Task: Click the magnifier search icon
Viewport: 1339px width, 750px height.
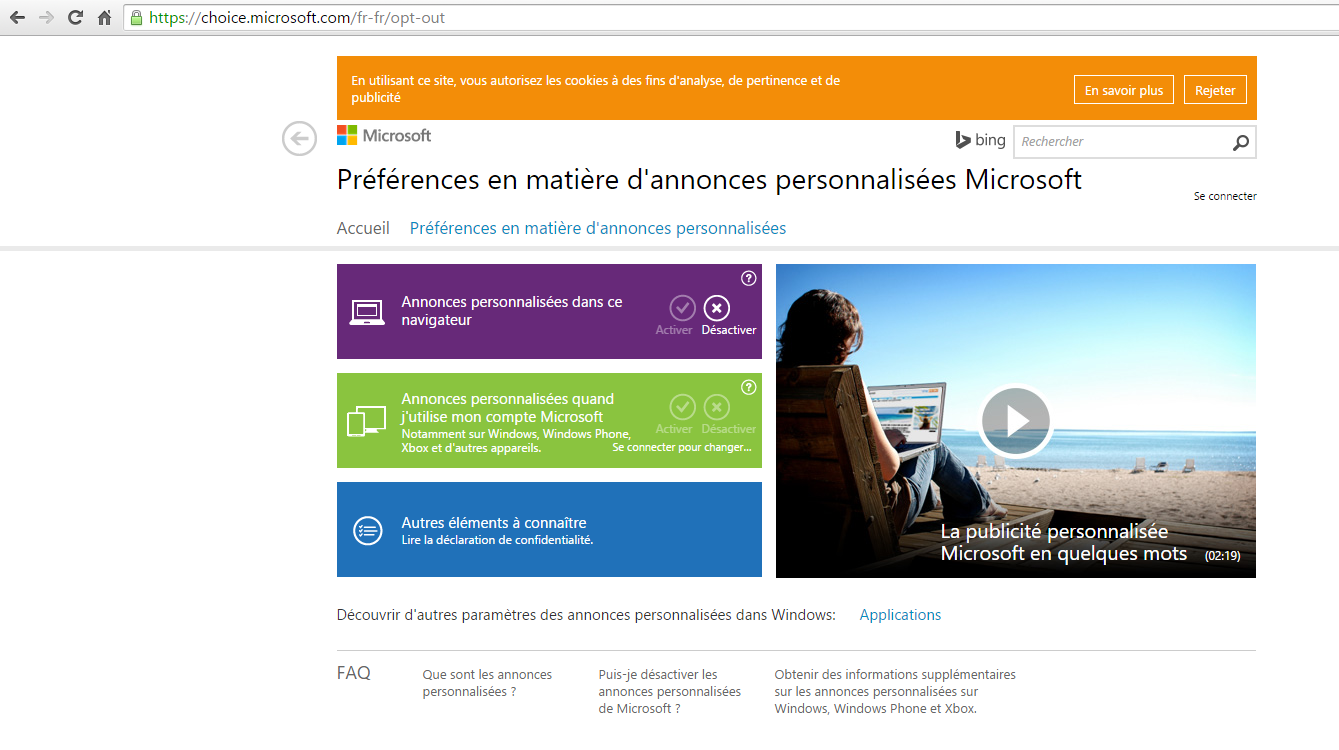Action: 1241,142
